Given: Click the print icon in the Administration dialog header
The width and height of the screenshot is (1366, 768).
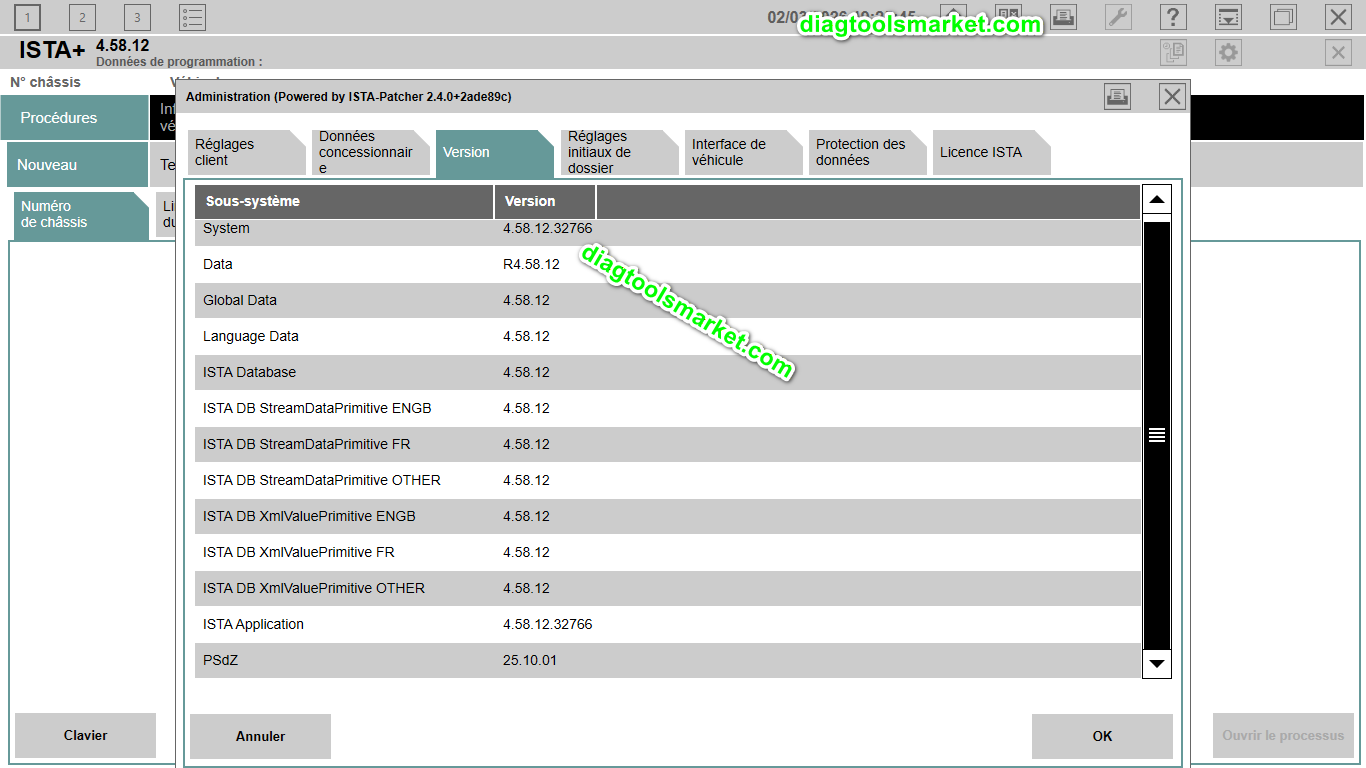Looking at the screenshot, I should (1117, 96).
